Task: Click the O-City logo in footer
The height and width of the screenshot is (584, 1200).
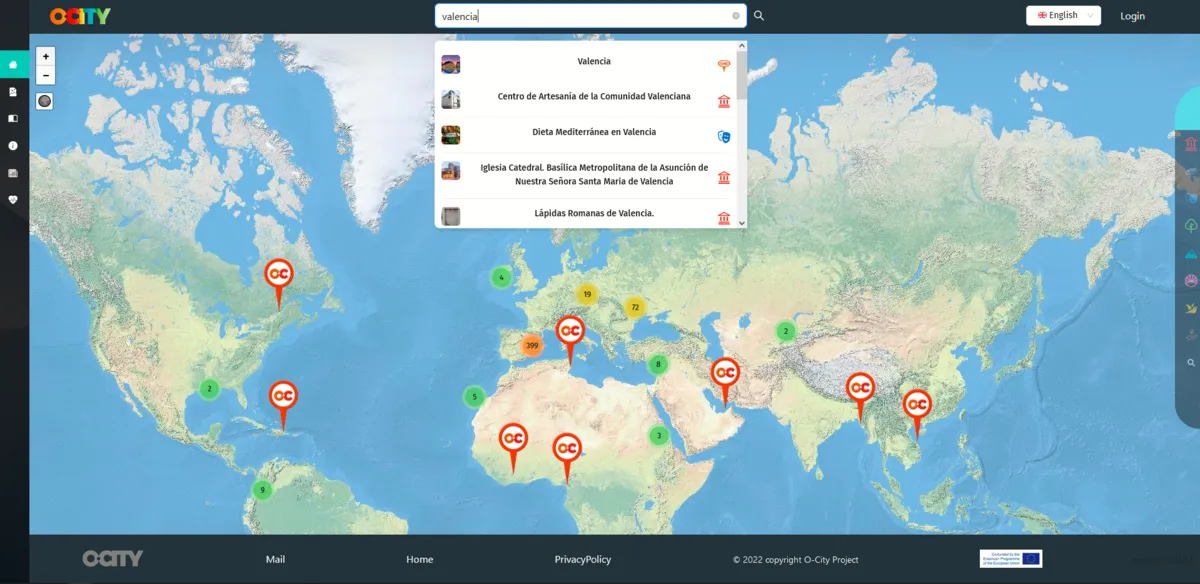Action: coord(112,558)
